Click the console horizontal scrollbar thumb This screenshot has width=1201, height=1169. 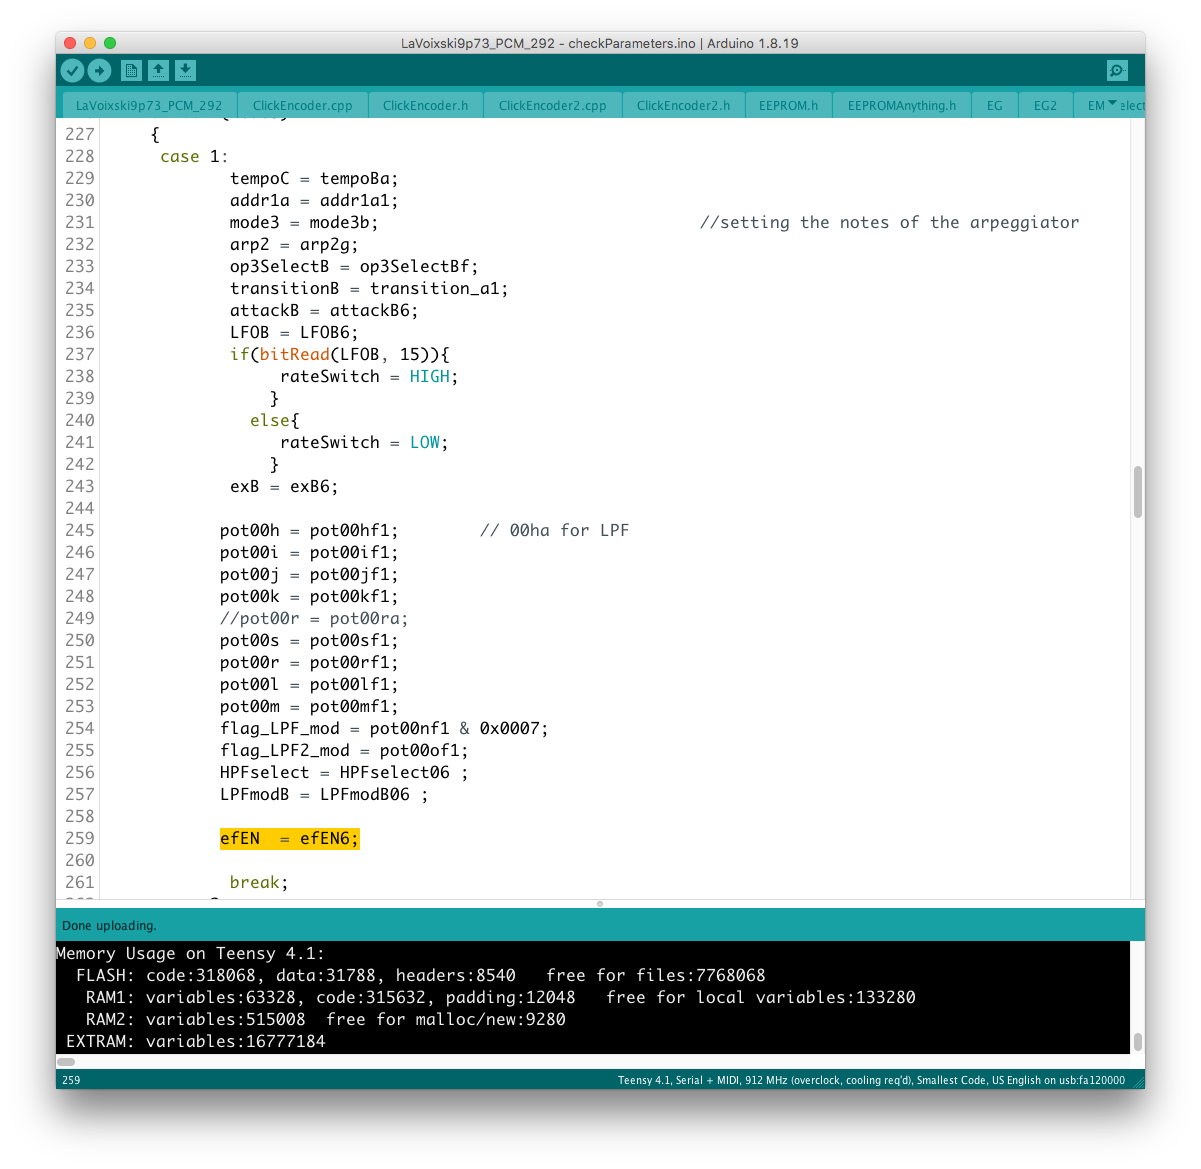pos(66,1062)
